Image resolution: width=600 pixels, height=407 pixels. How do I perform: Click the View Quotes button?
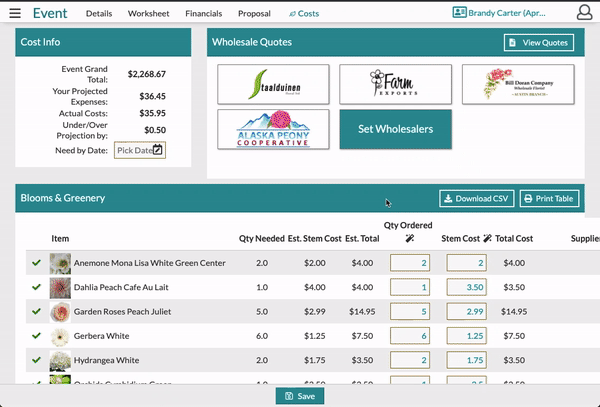click(539, 42)
